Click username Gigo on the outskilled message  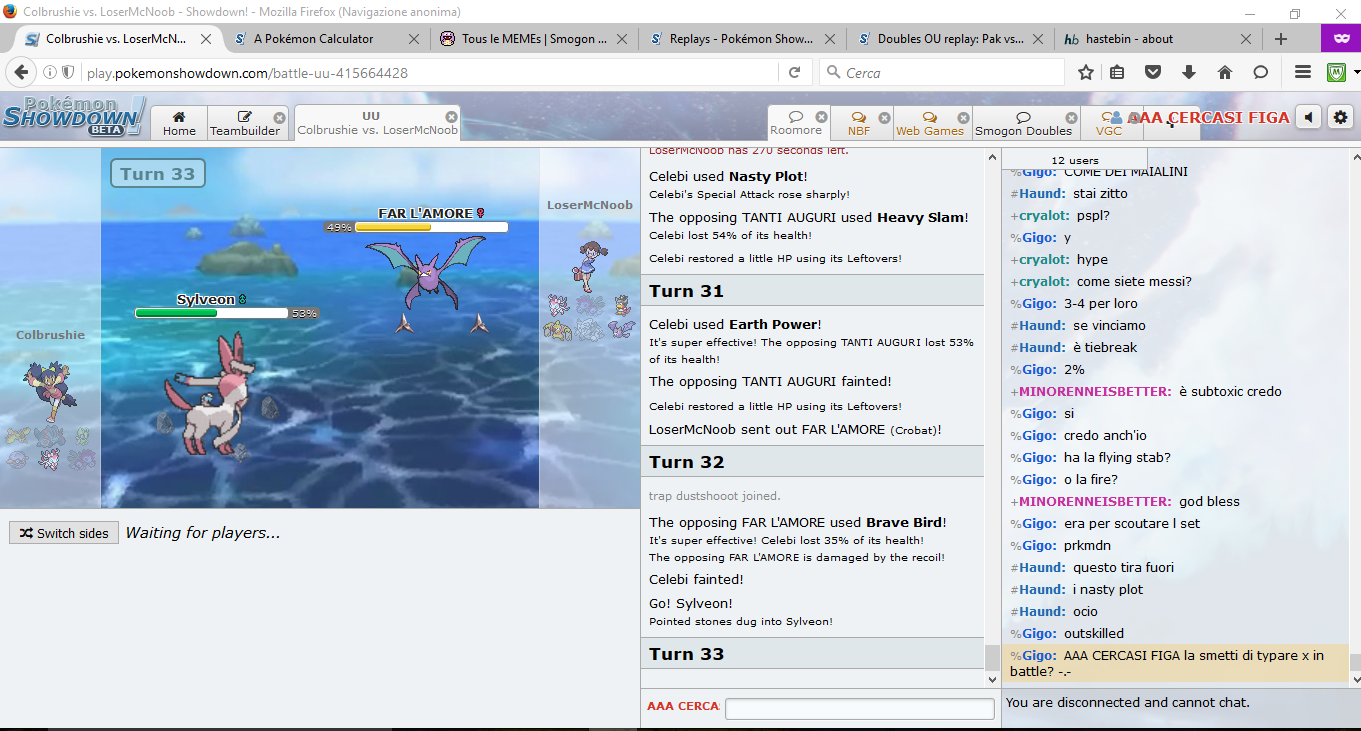[1039, 633]
